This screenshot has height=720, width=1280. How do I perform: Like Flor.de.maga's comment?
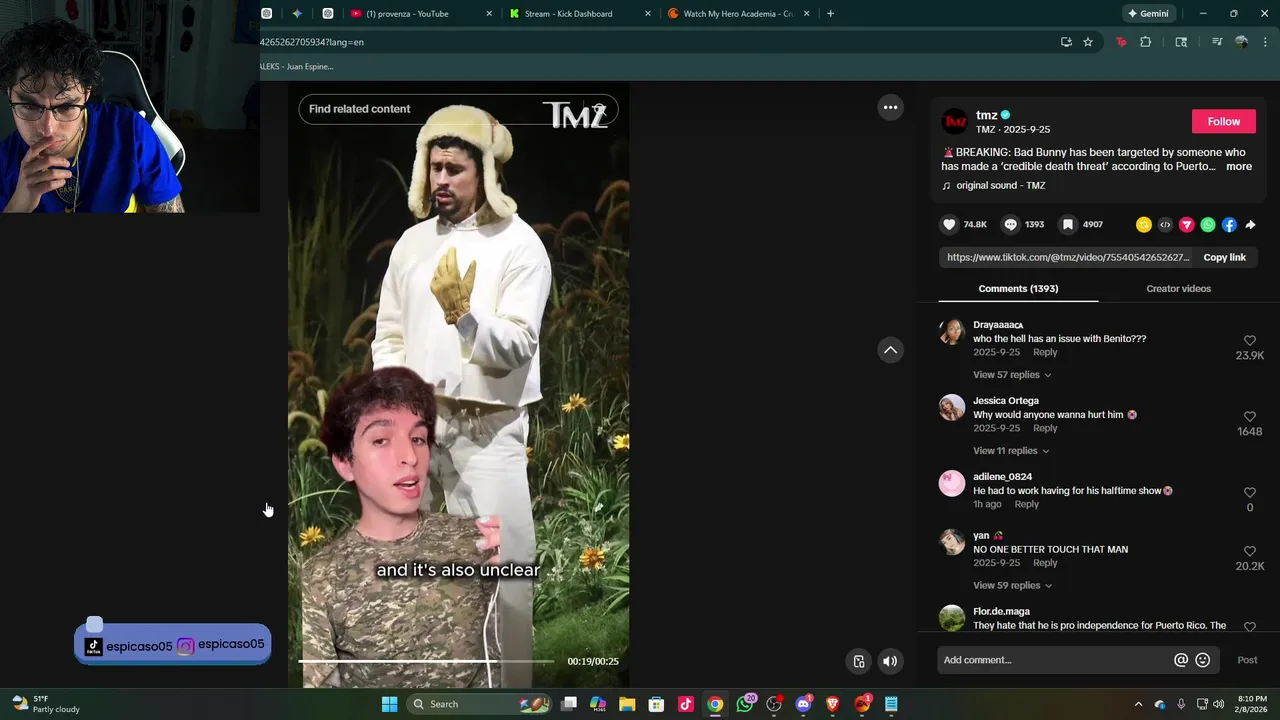click(x=1250, y=627)
